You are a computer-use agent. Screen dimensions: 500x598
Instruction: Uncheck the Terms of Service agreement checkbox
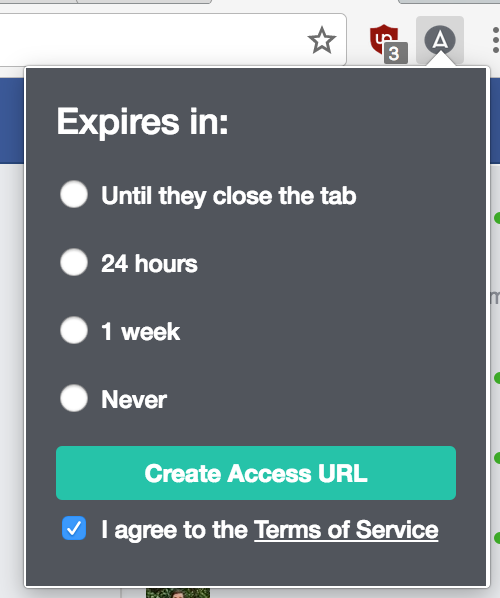point(74,528)
